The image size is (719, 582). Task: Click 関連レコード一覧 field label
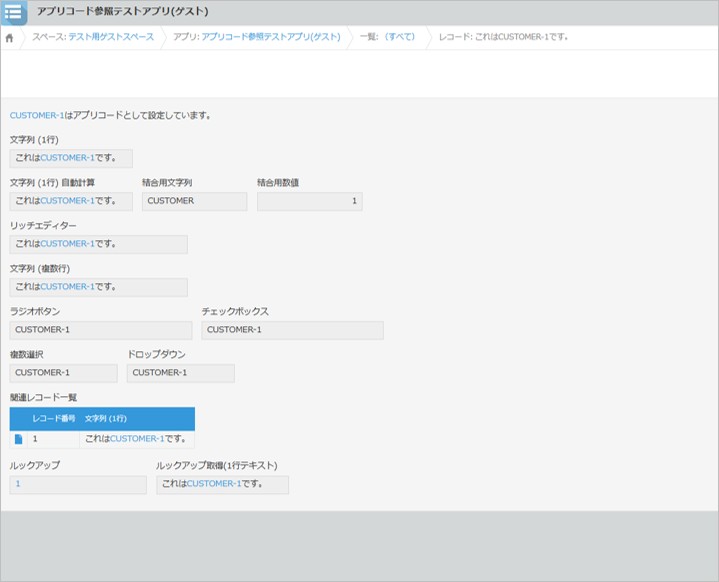tap(44, 398)
